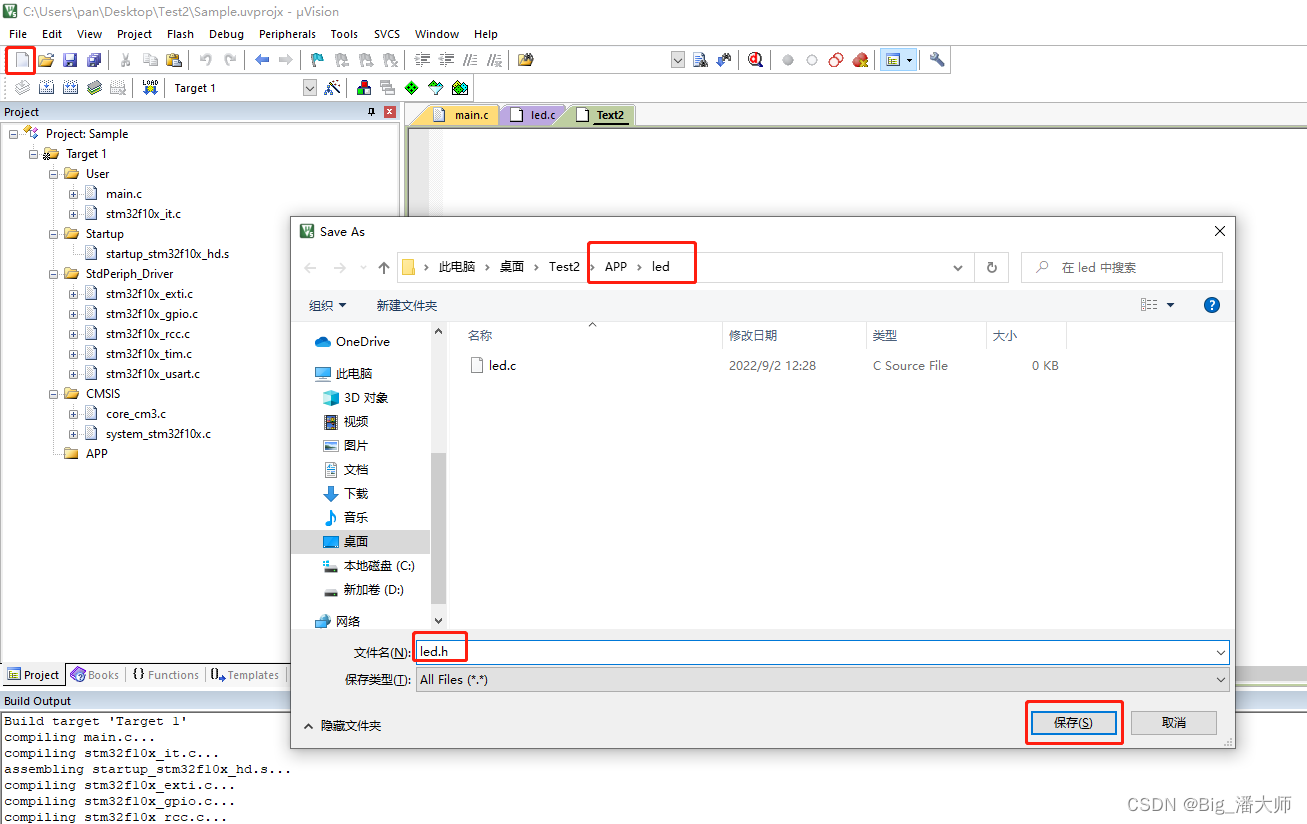Click the 保存(S) button
Viewport: 1307px width, 824px height.
pos(1073,723)
